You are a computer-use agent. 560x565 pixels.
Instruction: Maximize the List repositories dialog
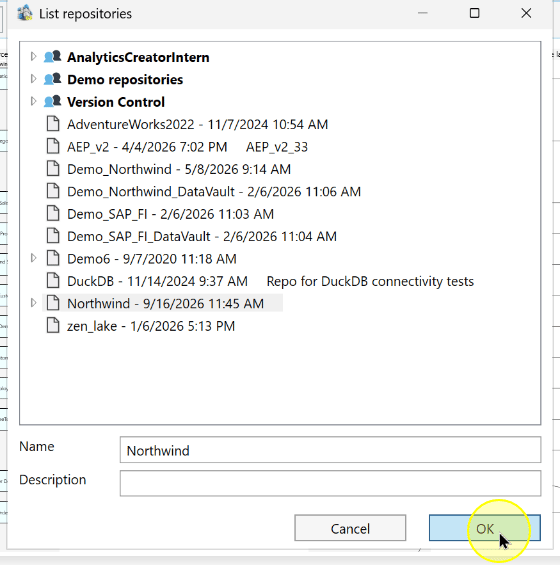coord(475,13)
